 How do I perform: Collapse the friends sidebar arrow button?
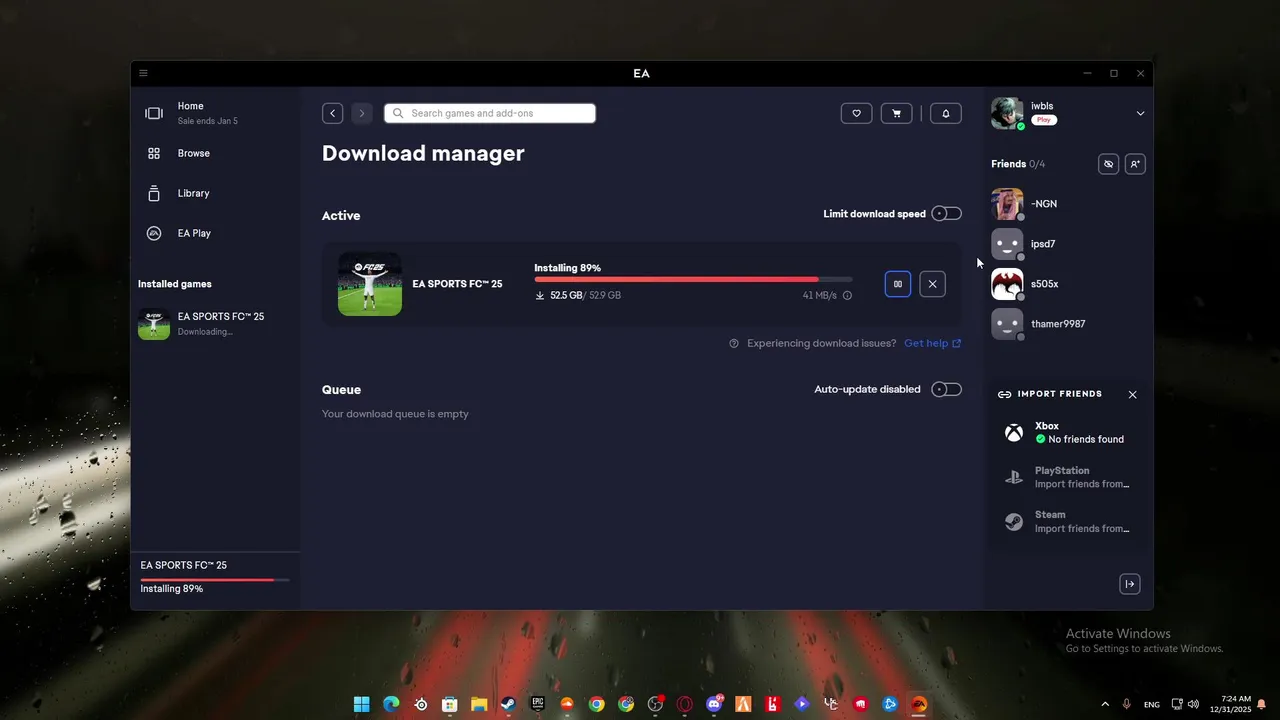click(x=1130, y=584)
